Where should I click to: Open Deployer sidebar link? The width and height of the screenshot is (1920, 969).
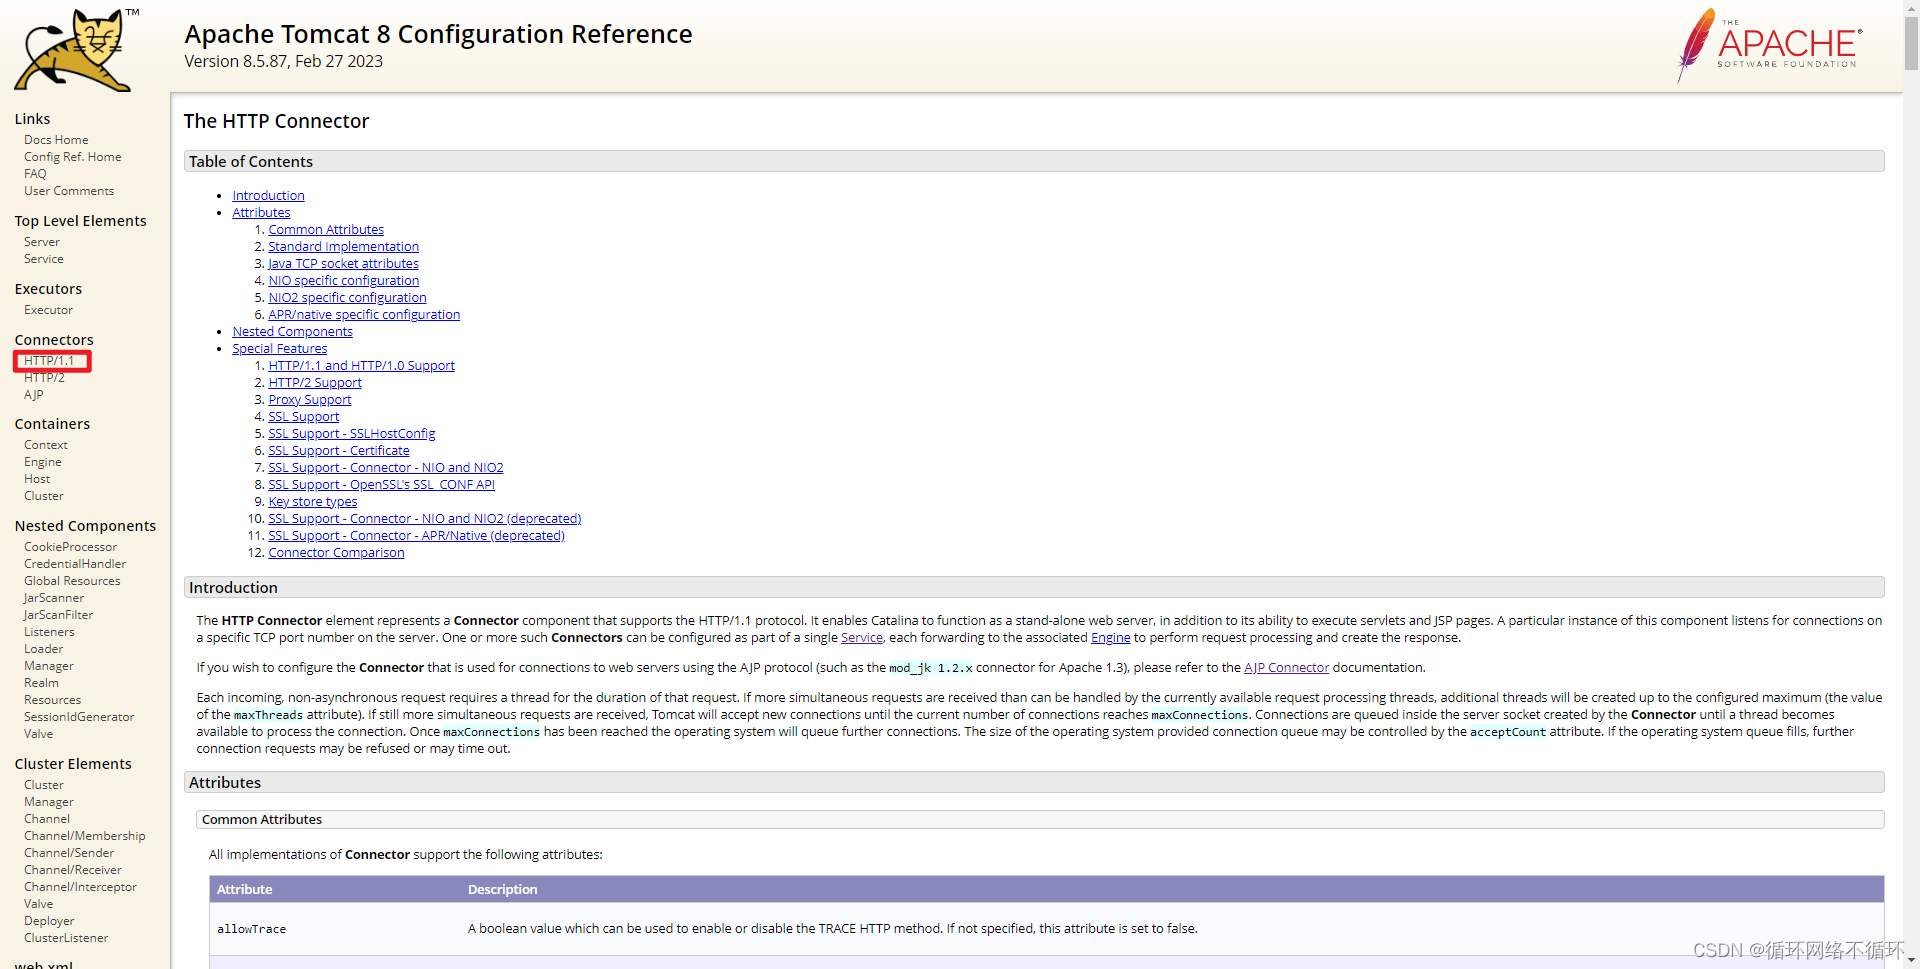point(49,921)
